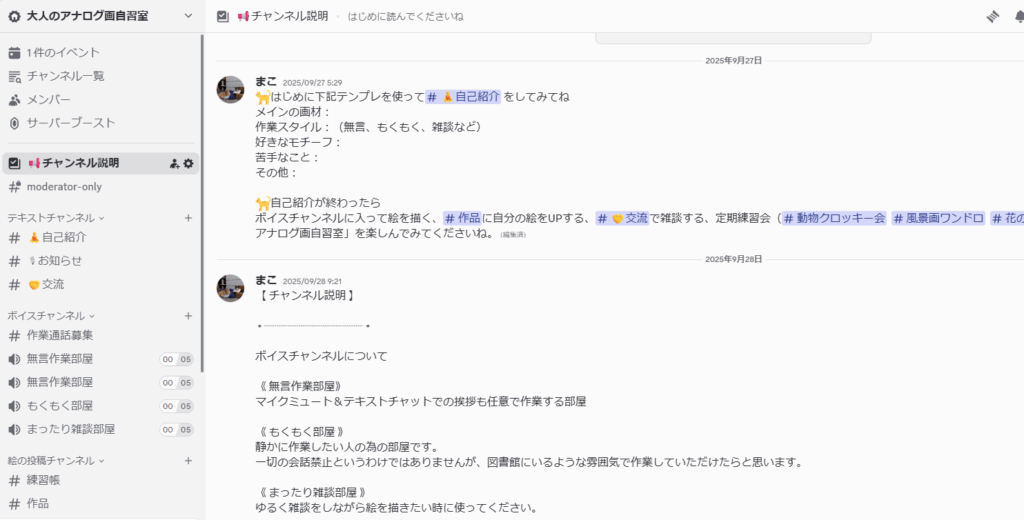Viewport: 1024px width, 520px height.
Task: Click invite people icon on チャンネル説明
Action: click(174, 163)
